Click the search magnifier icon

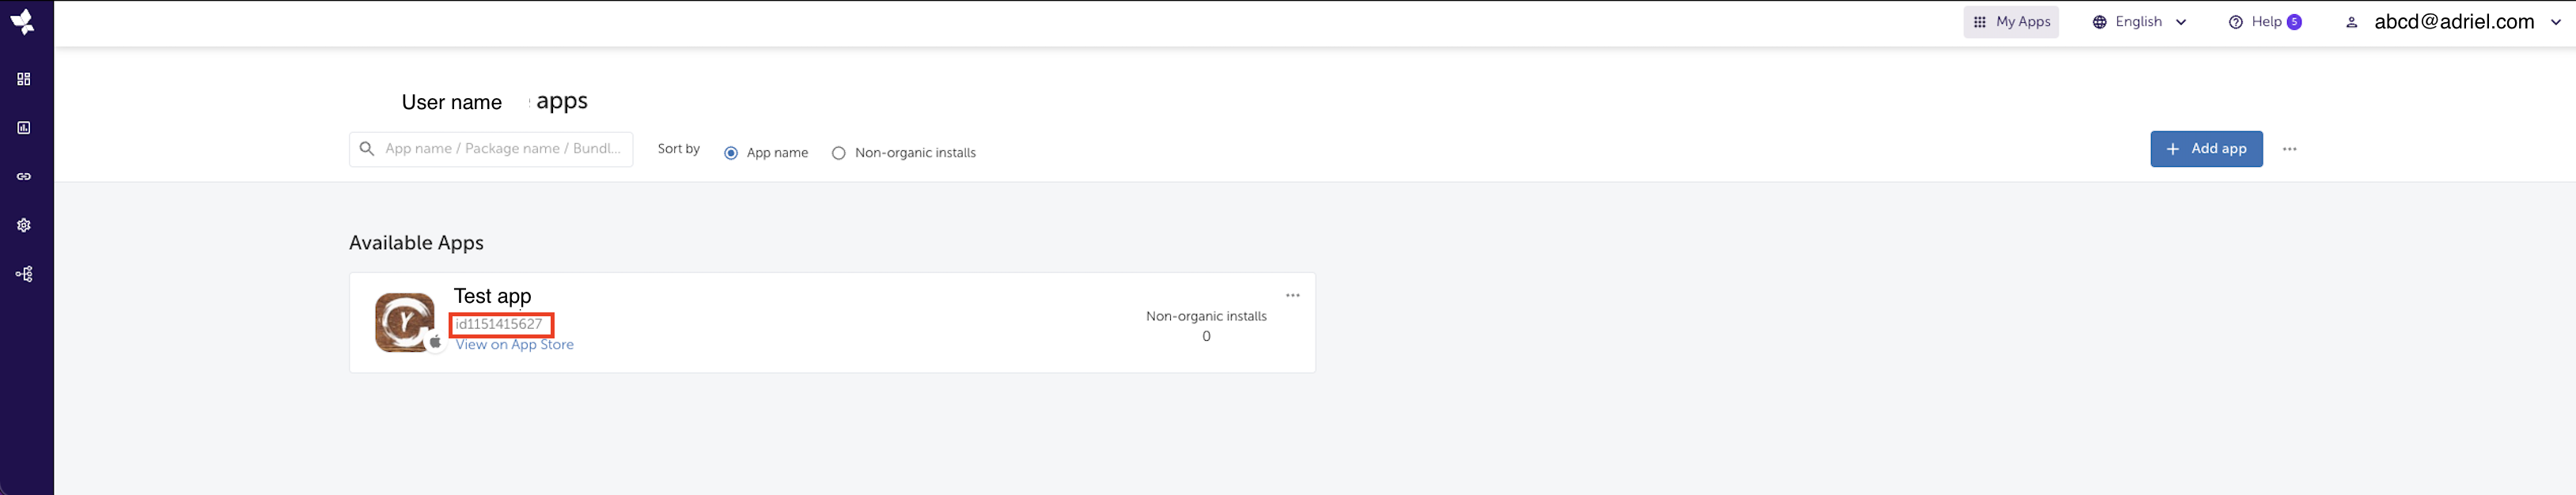pyautogui.click(x=367, y=148)
